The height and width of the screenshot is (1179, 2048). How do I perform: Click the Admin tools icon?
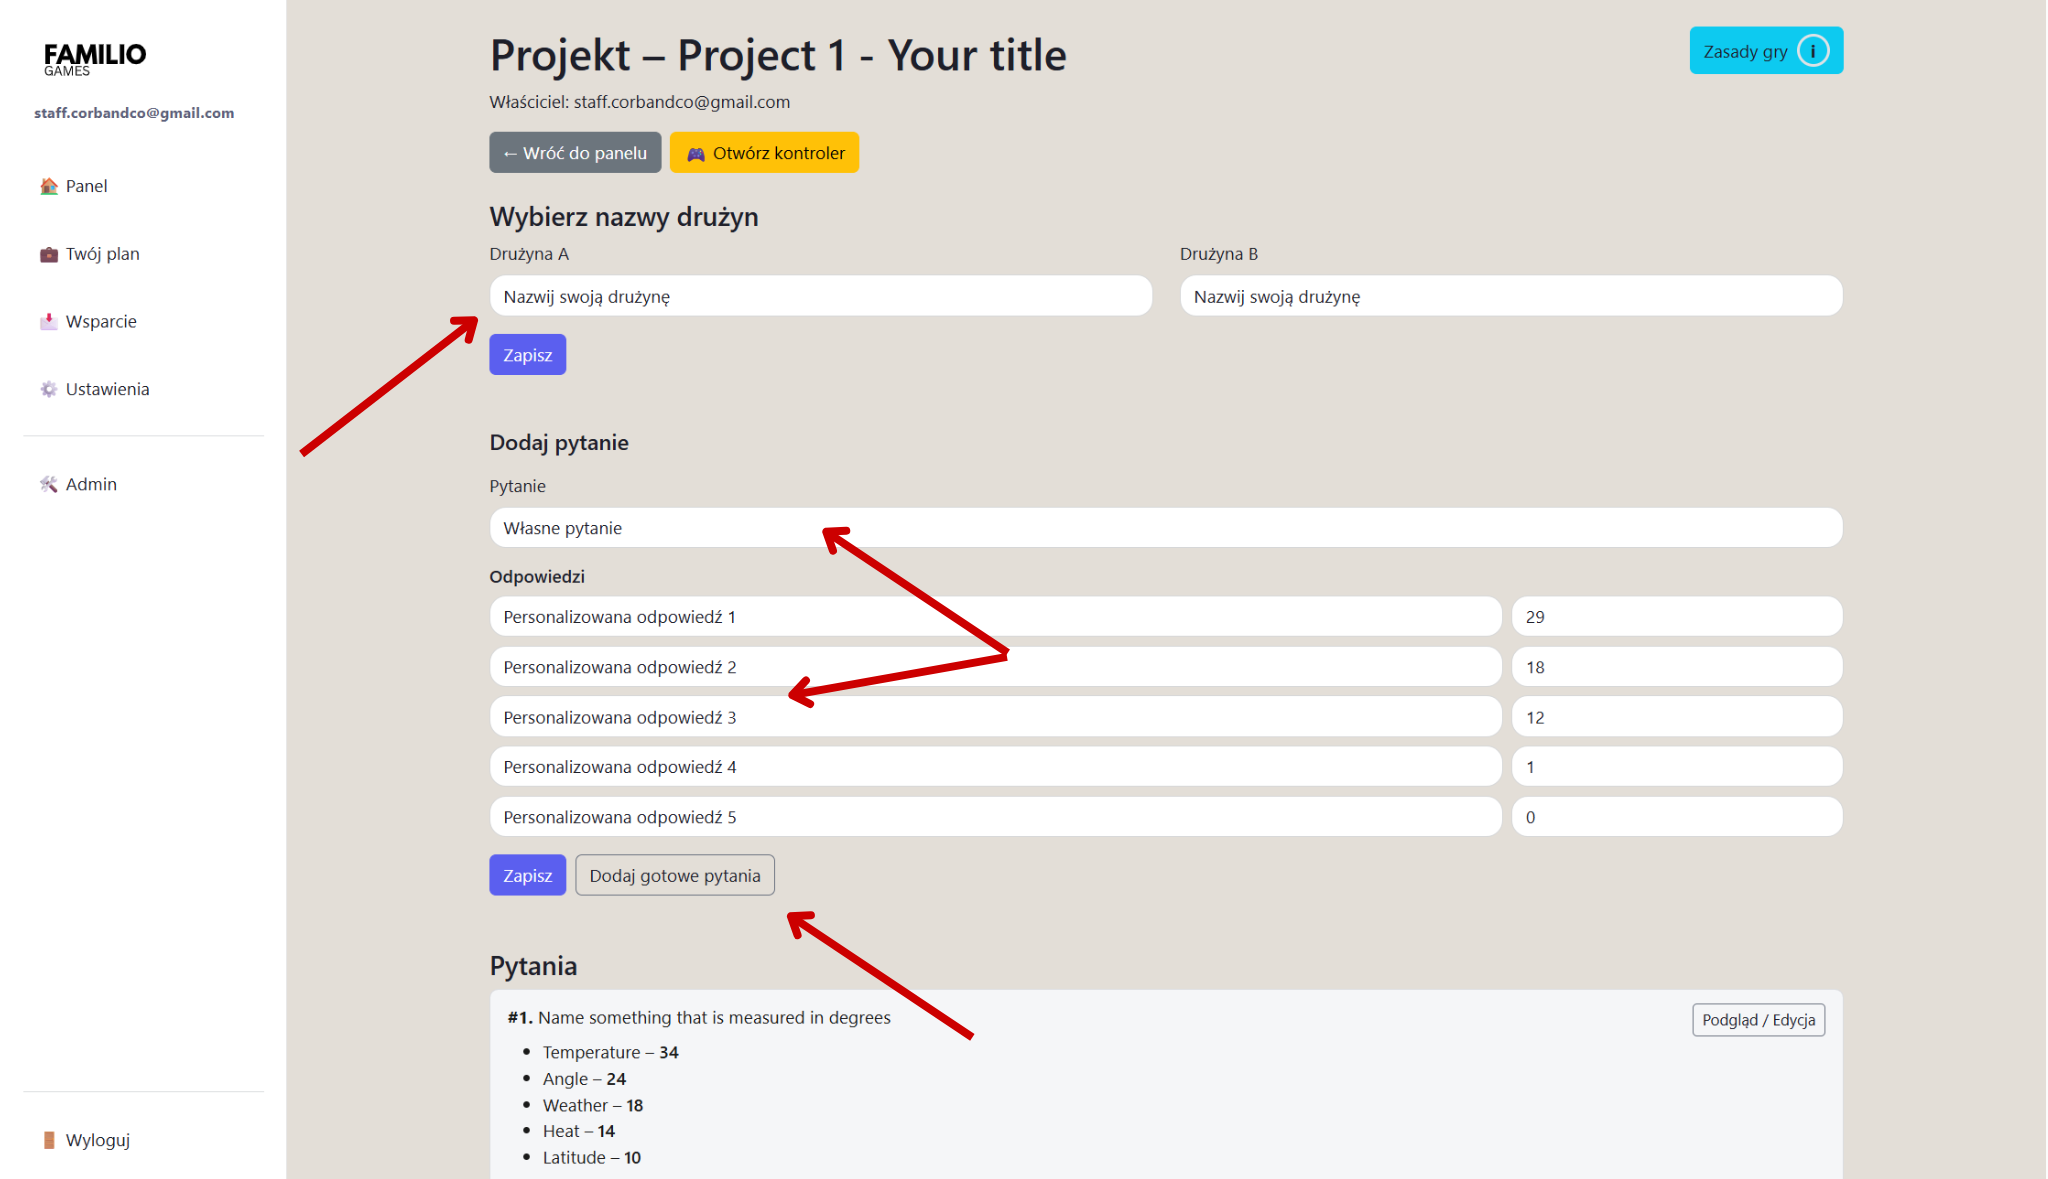(x=48, y=484)
